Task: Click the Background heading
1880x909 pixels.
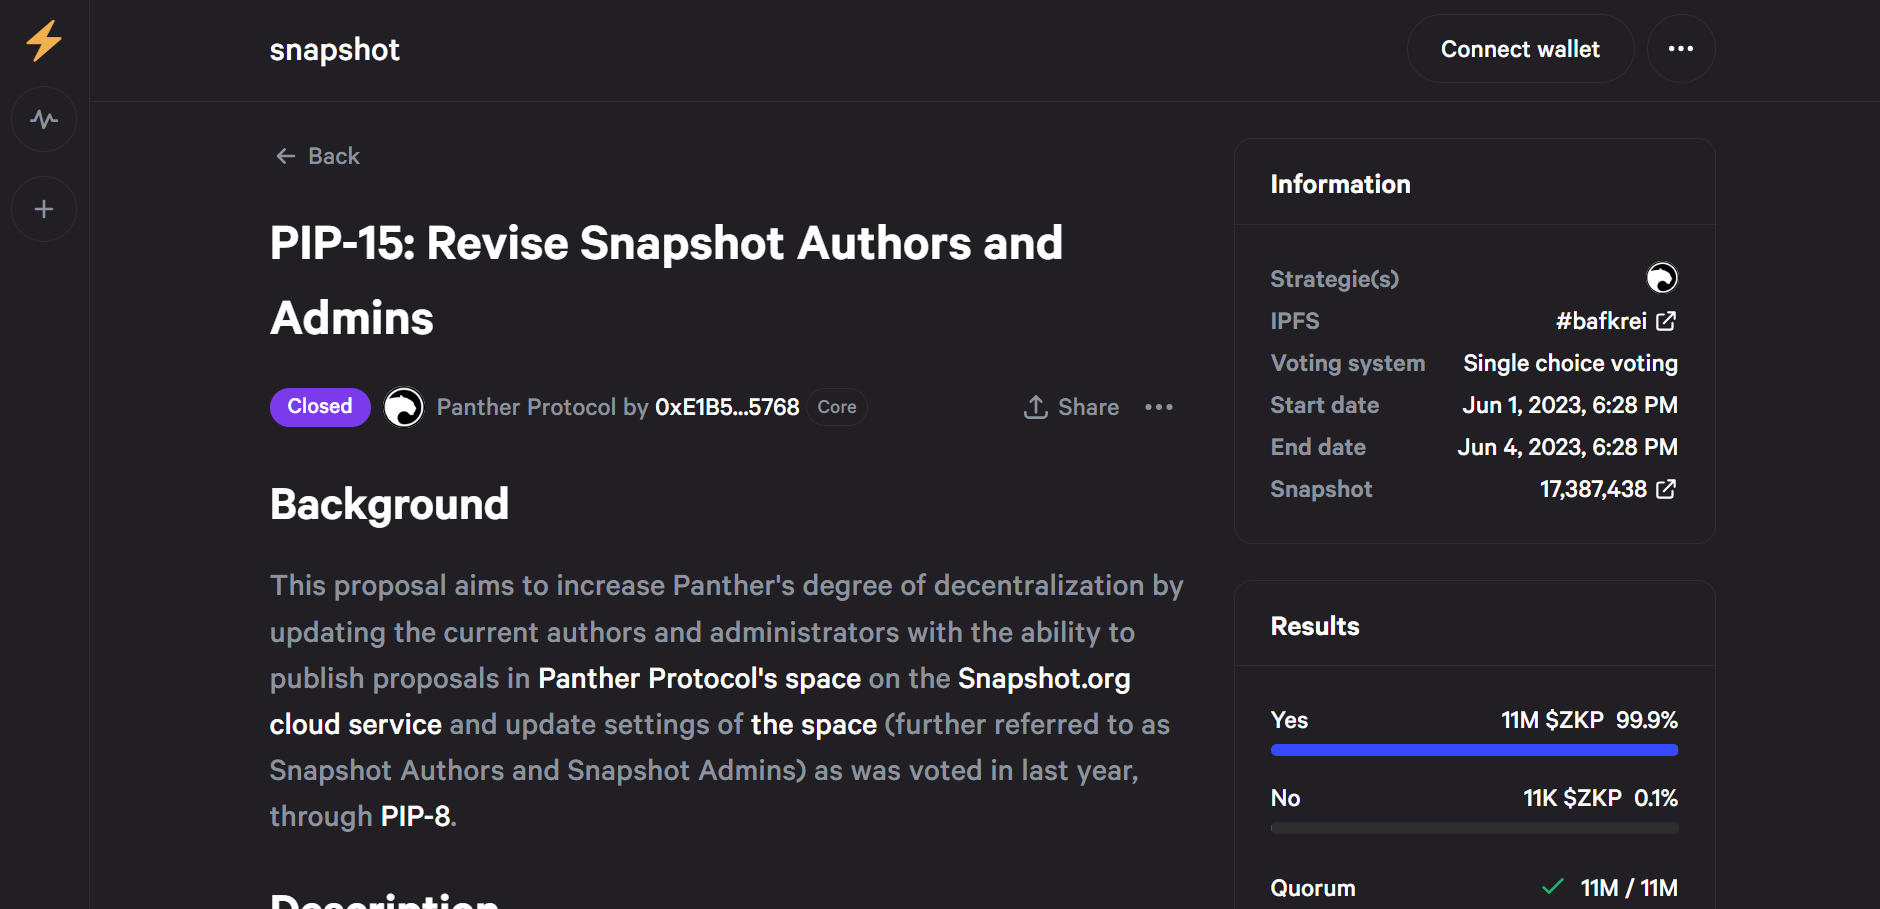Action: (x=389, y=504)
